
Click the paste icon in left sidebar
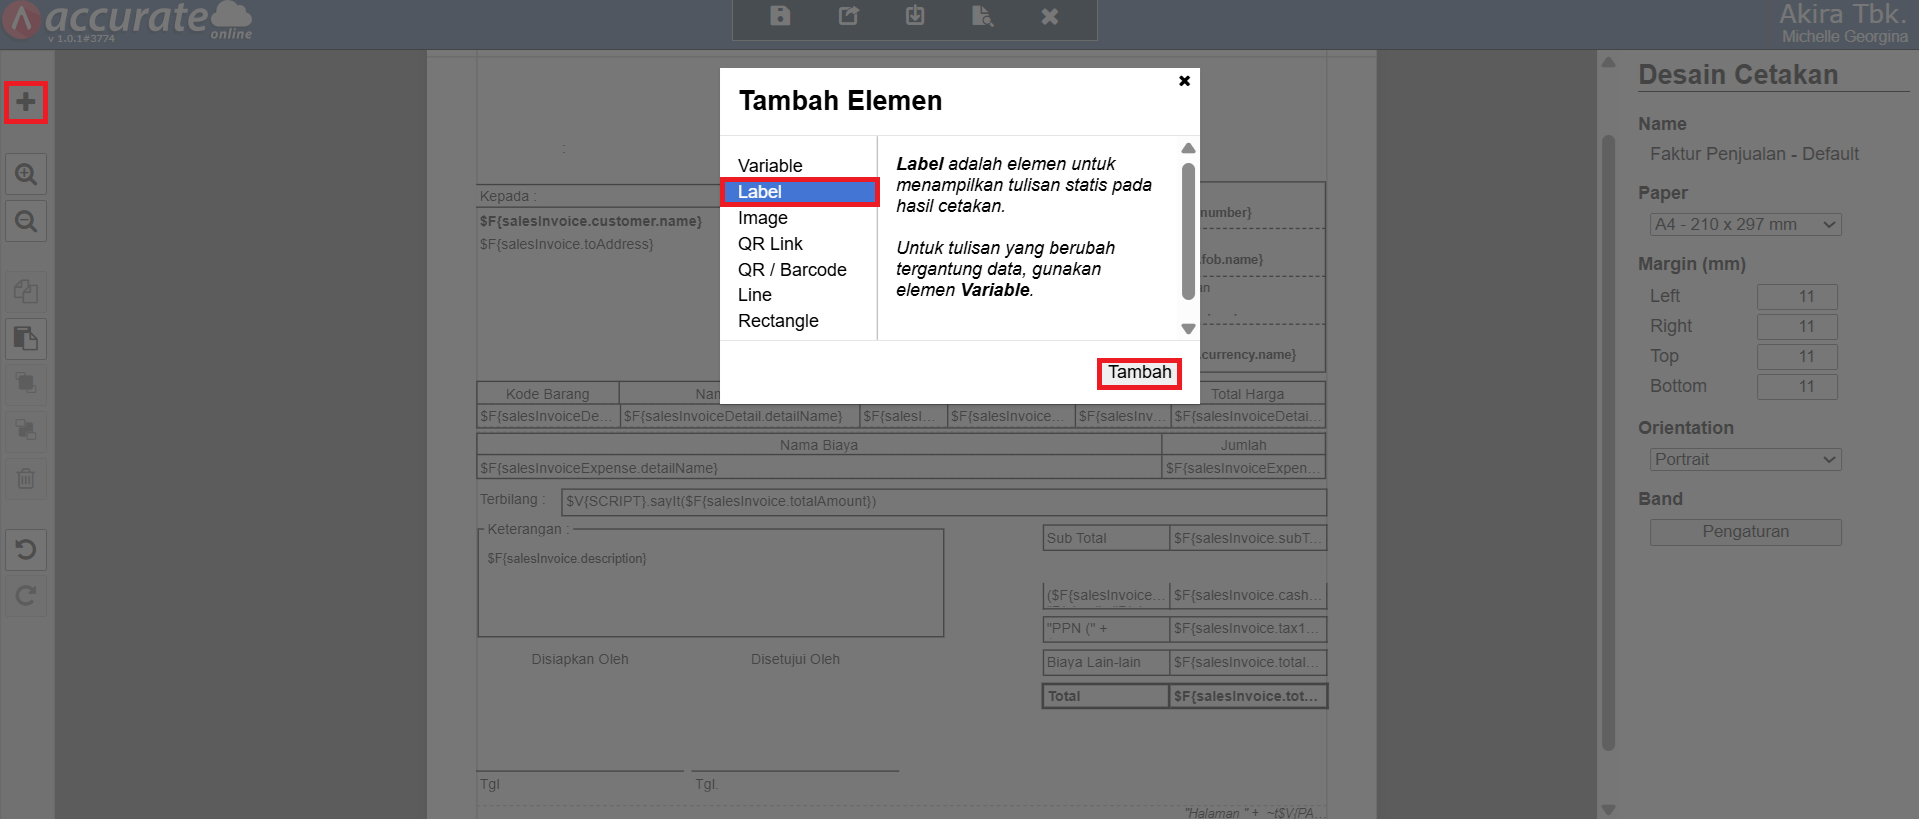click(26, 338)
